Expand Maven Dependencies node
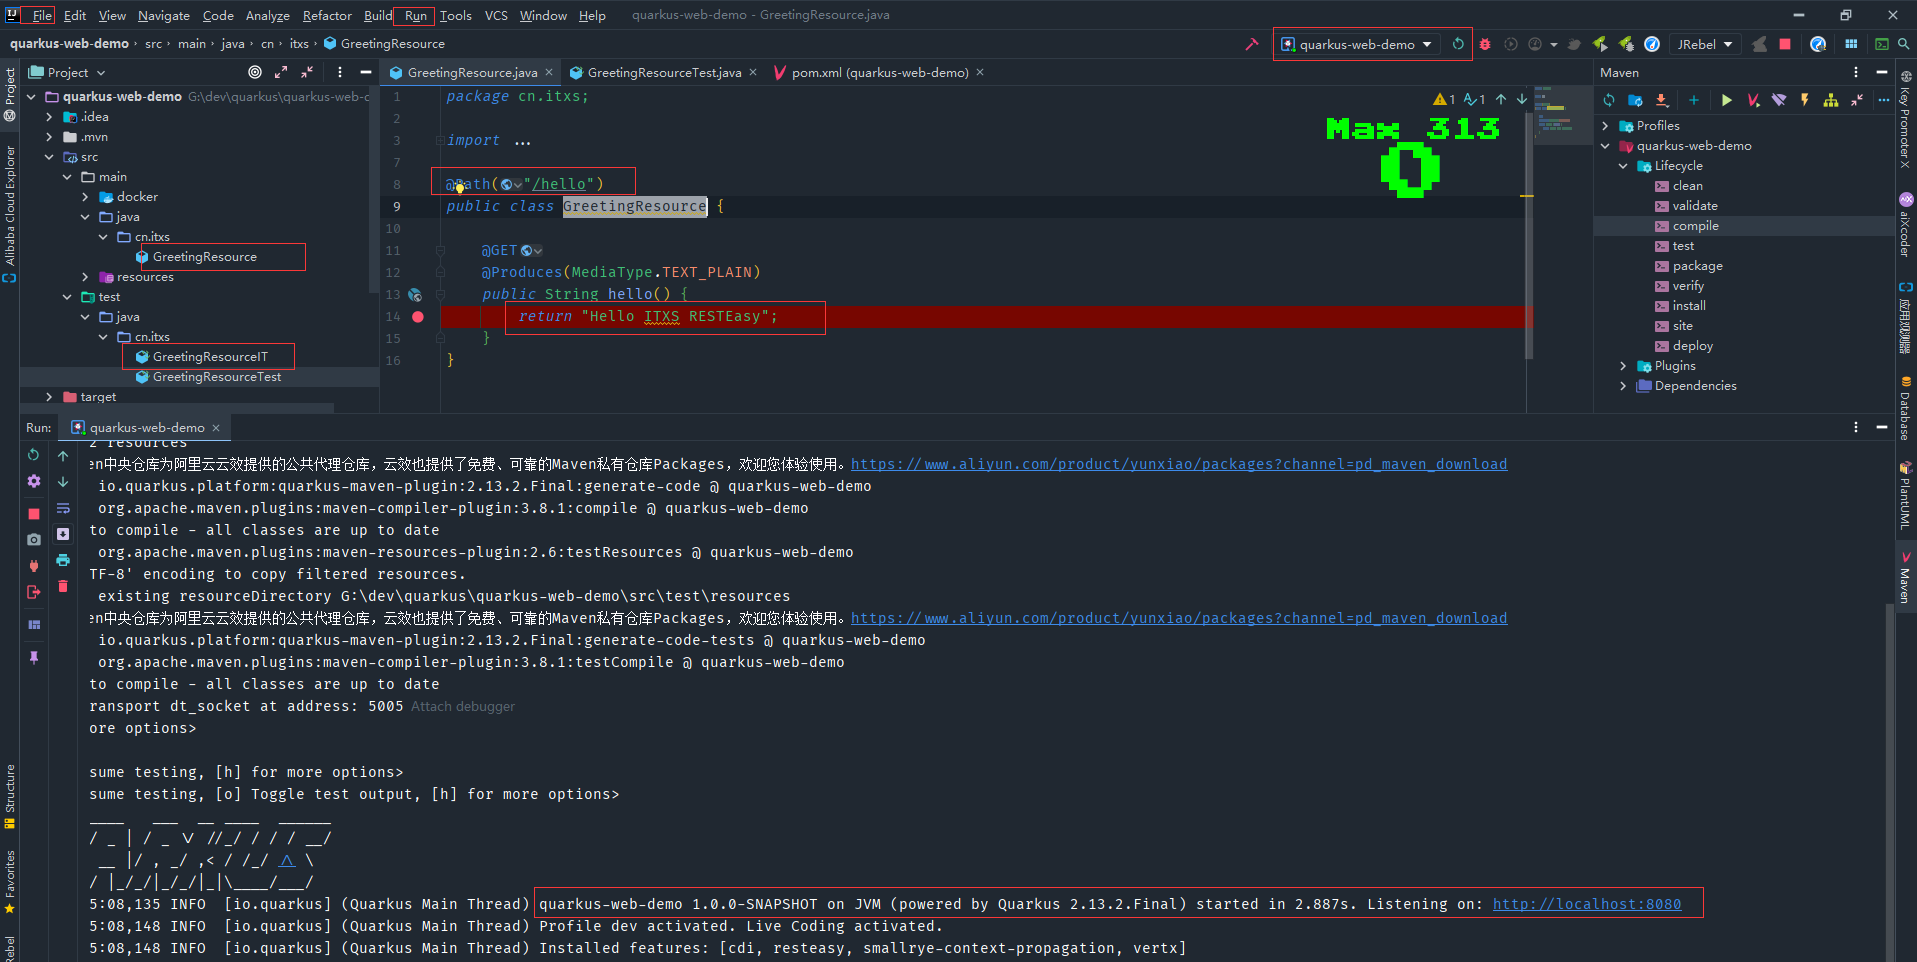1917x962 pixels. pos(1623,386)
